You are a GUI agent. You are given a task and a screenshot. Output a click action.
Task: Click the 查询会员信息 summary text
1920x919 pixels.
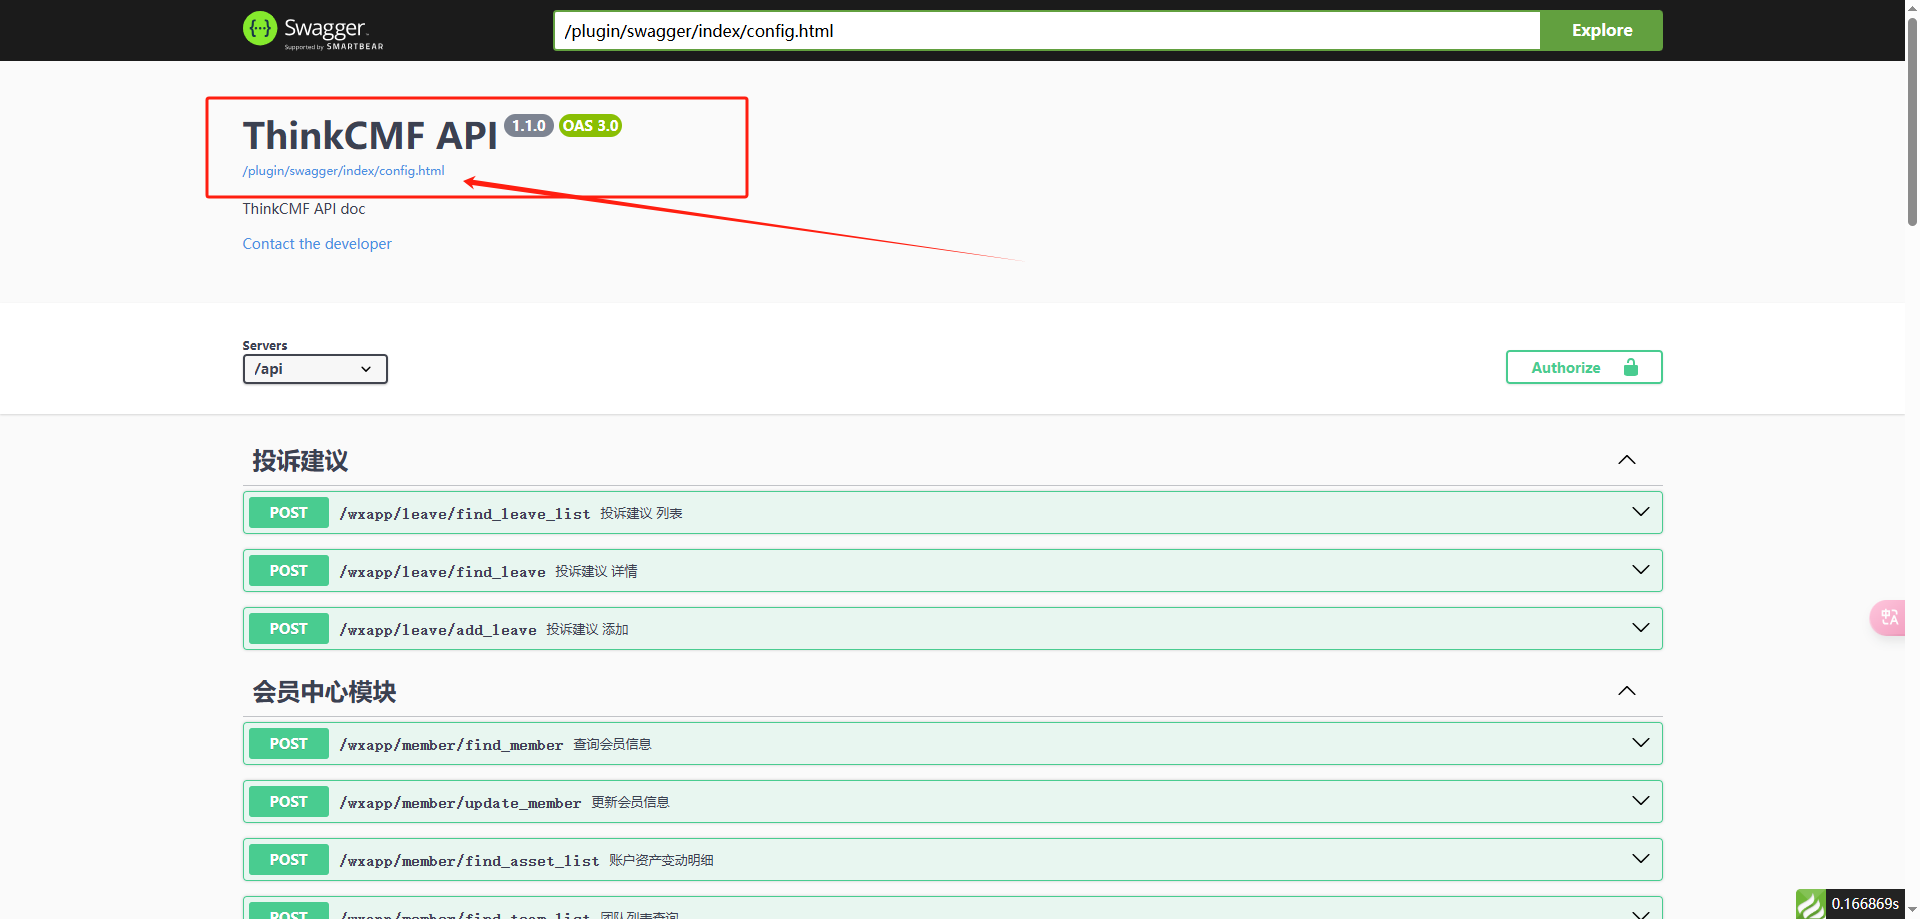click(612, 744)
